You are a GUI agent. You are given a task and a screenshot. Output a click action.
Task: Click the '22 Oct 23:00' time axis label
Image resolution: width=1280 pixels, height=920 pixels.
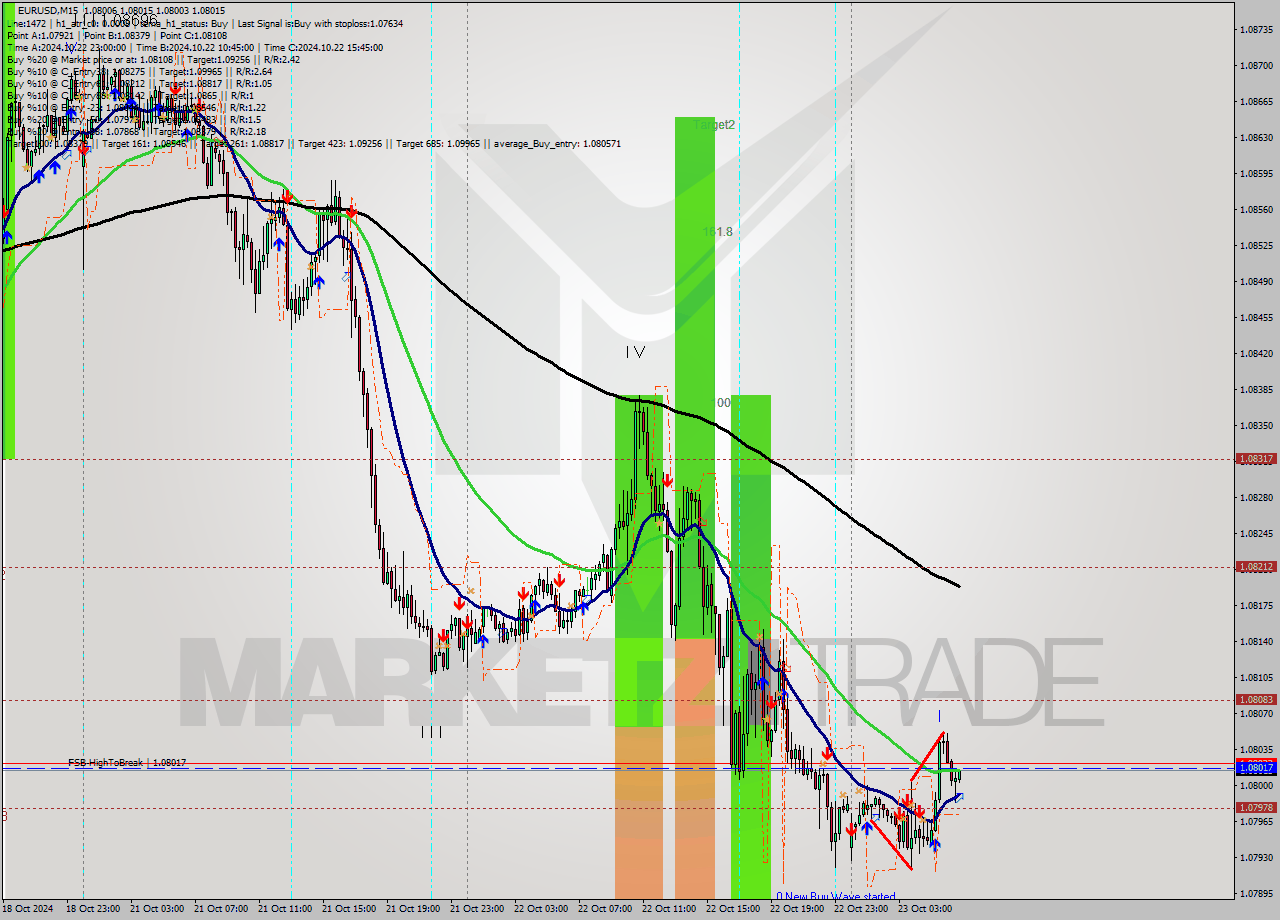[x=861, y=909]
